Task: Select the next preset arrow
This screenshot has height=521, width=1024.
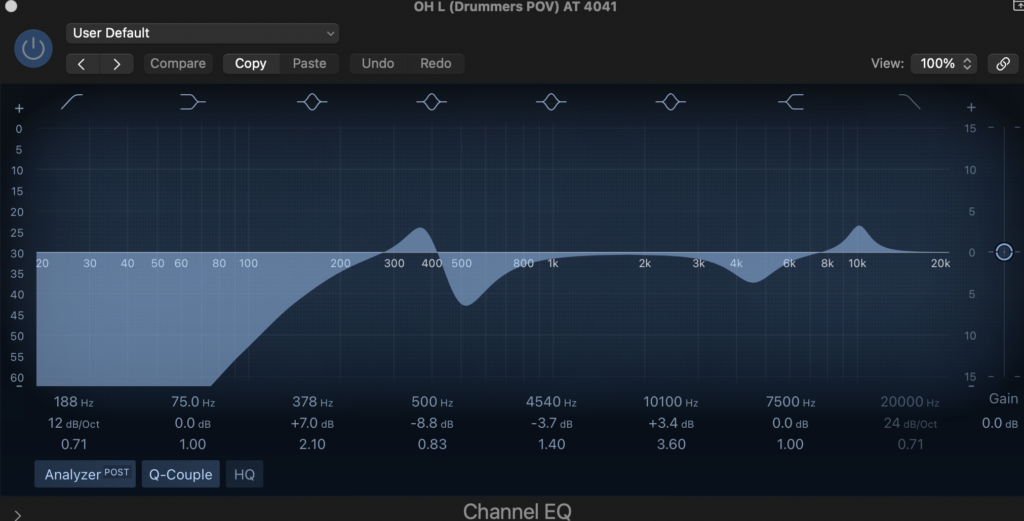Action: coord(117,63)
